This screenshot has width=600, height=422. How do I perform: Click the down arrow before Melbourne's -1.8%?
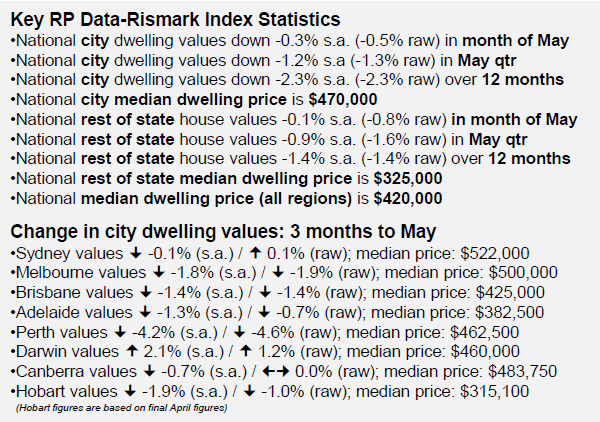click(x=145, y=273)
